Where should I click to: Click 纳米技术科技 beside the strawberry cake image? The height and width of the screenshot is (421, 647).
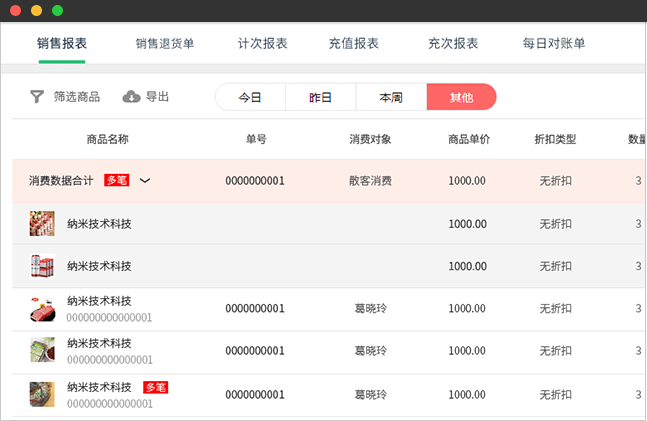(99, 224)
